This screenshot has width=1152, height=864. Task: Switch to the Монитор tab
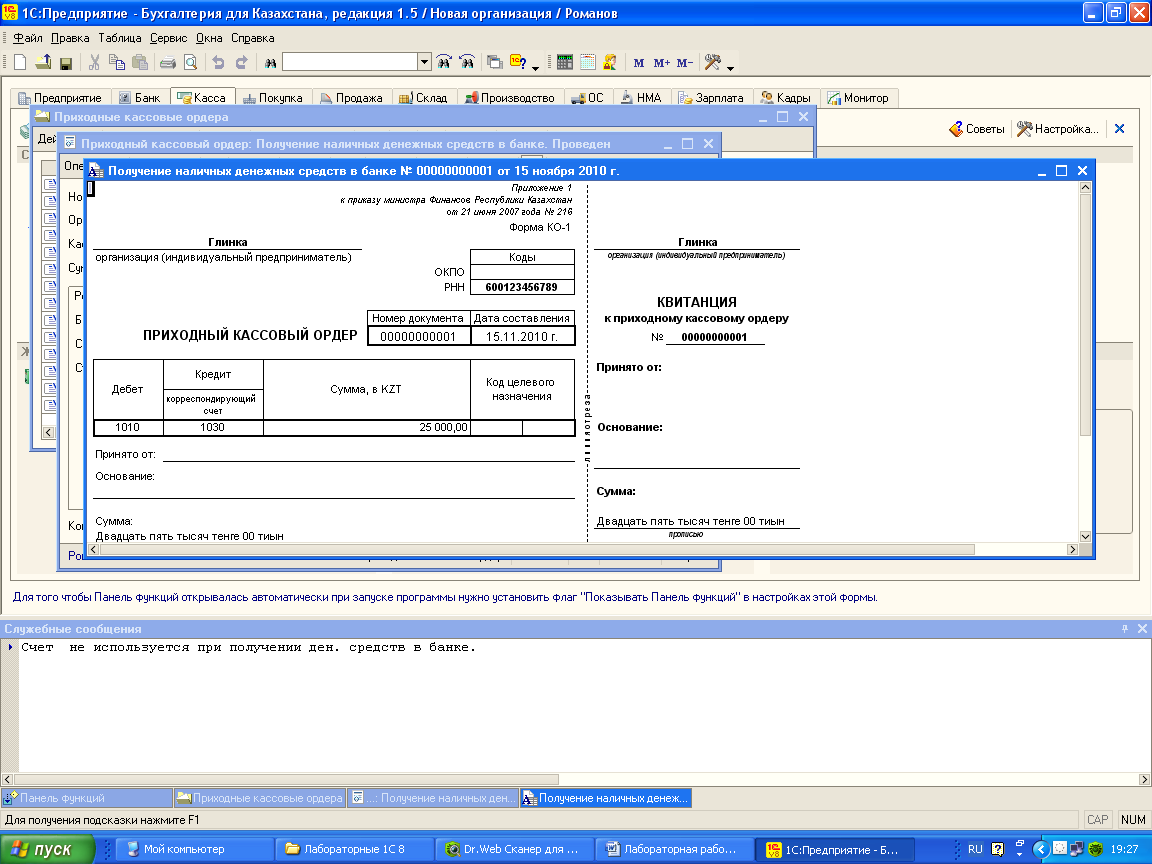tap(858, 98)
